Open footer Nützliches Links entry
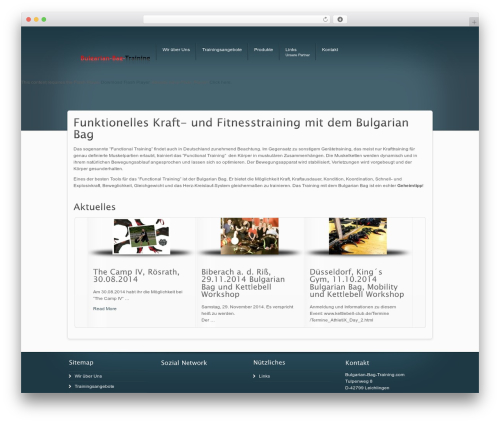500x423 pixels. pos(264,376)
